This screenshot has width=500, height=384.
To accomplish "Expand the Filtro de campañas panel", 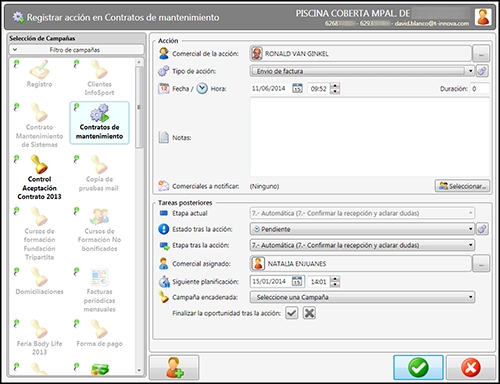I will 77,50.
